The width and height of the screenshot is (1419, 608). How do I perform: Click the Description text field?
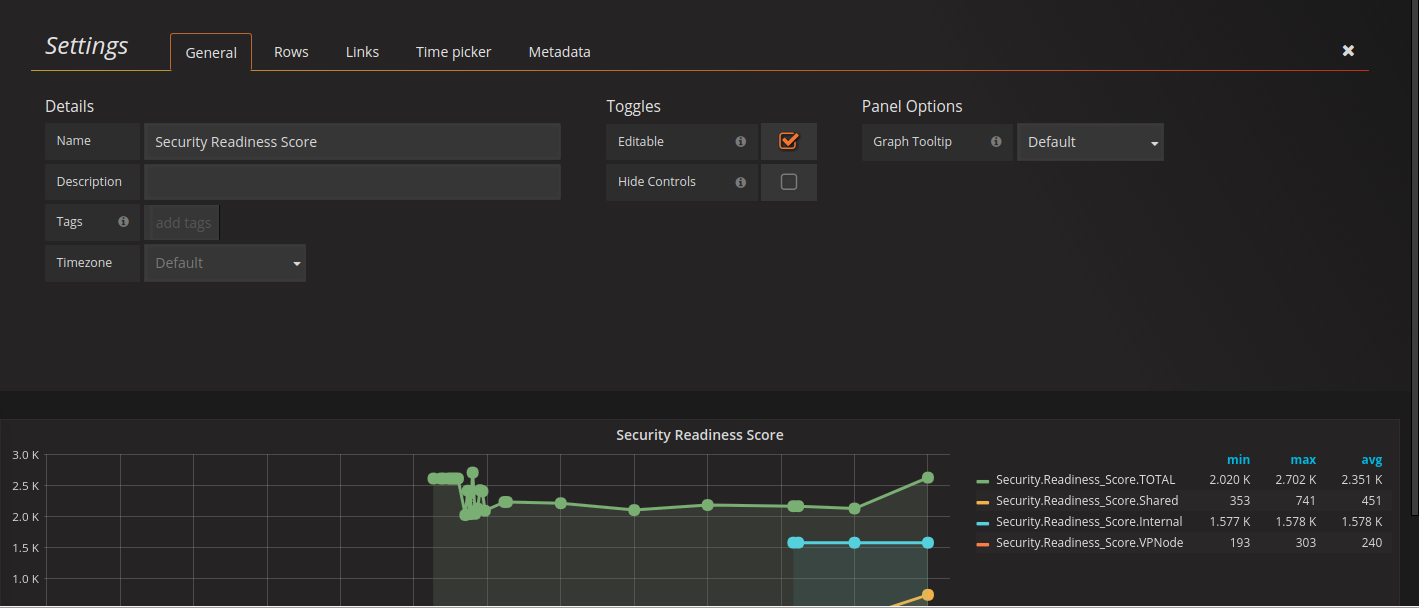pos(352,182)
